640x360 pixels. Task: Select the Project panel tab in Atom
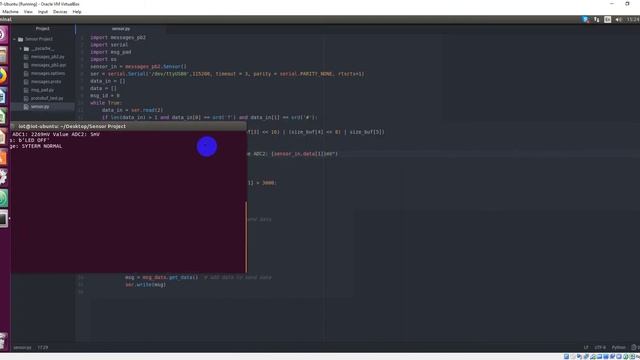43,29
